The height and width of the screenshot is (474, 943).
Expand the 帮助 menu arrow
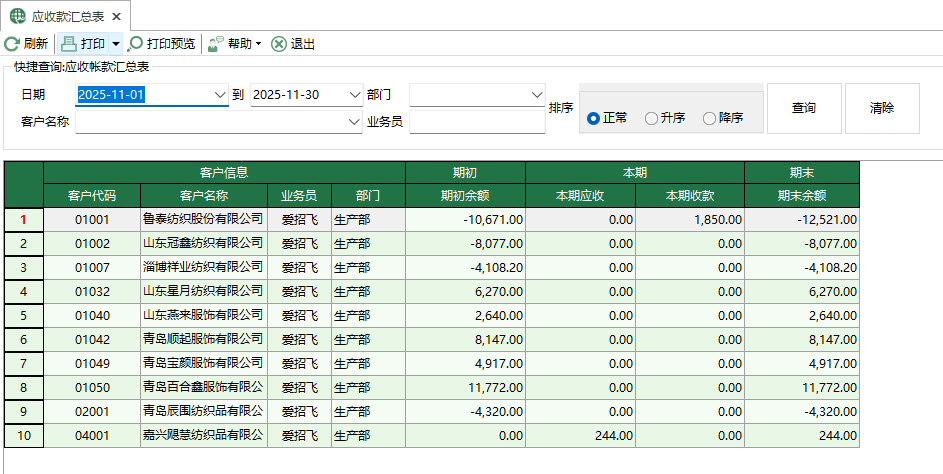point(259,44)
